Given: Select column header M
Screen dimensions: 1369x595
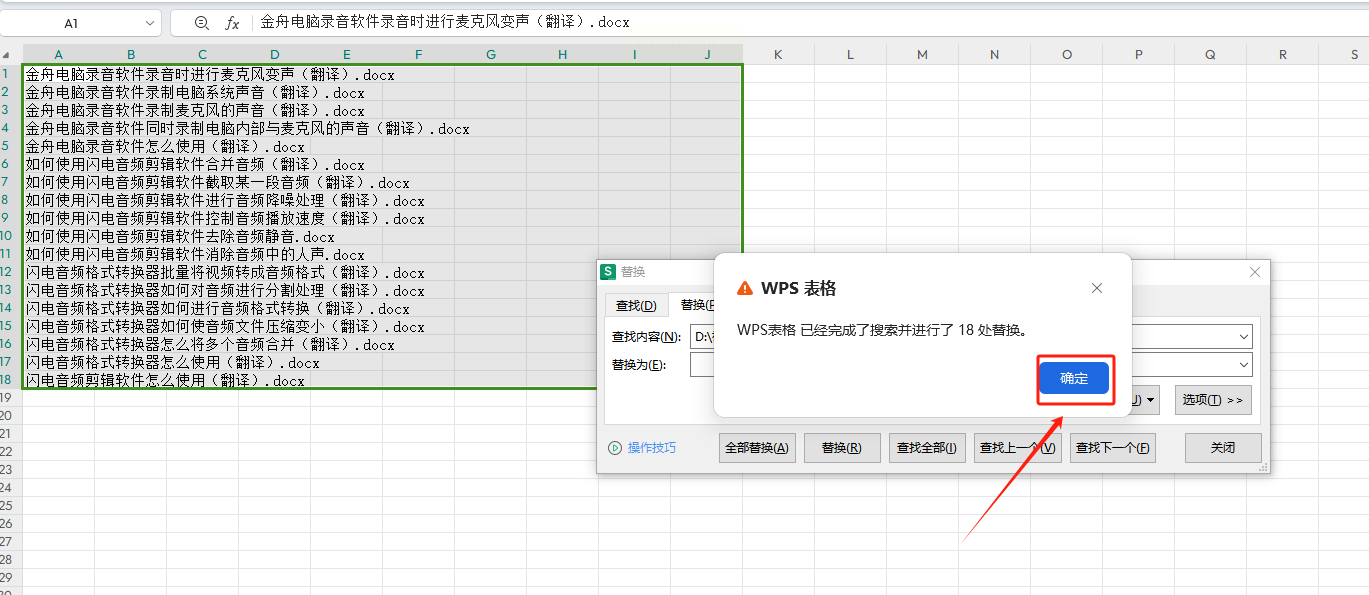Looking at the screenshot, I should (922, 54).
